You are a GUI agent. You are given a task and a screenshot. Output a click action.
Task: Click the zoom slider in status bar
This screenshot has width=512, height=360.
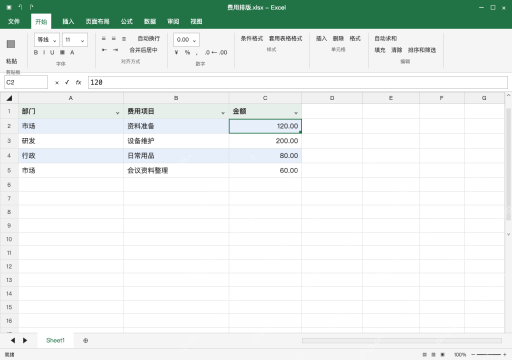(489, 355)
